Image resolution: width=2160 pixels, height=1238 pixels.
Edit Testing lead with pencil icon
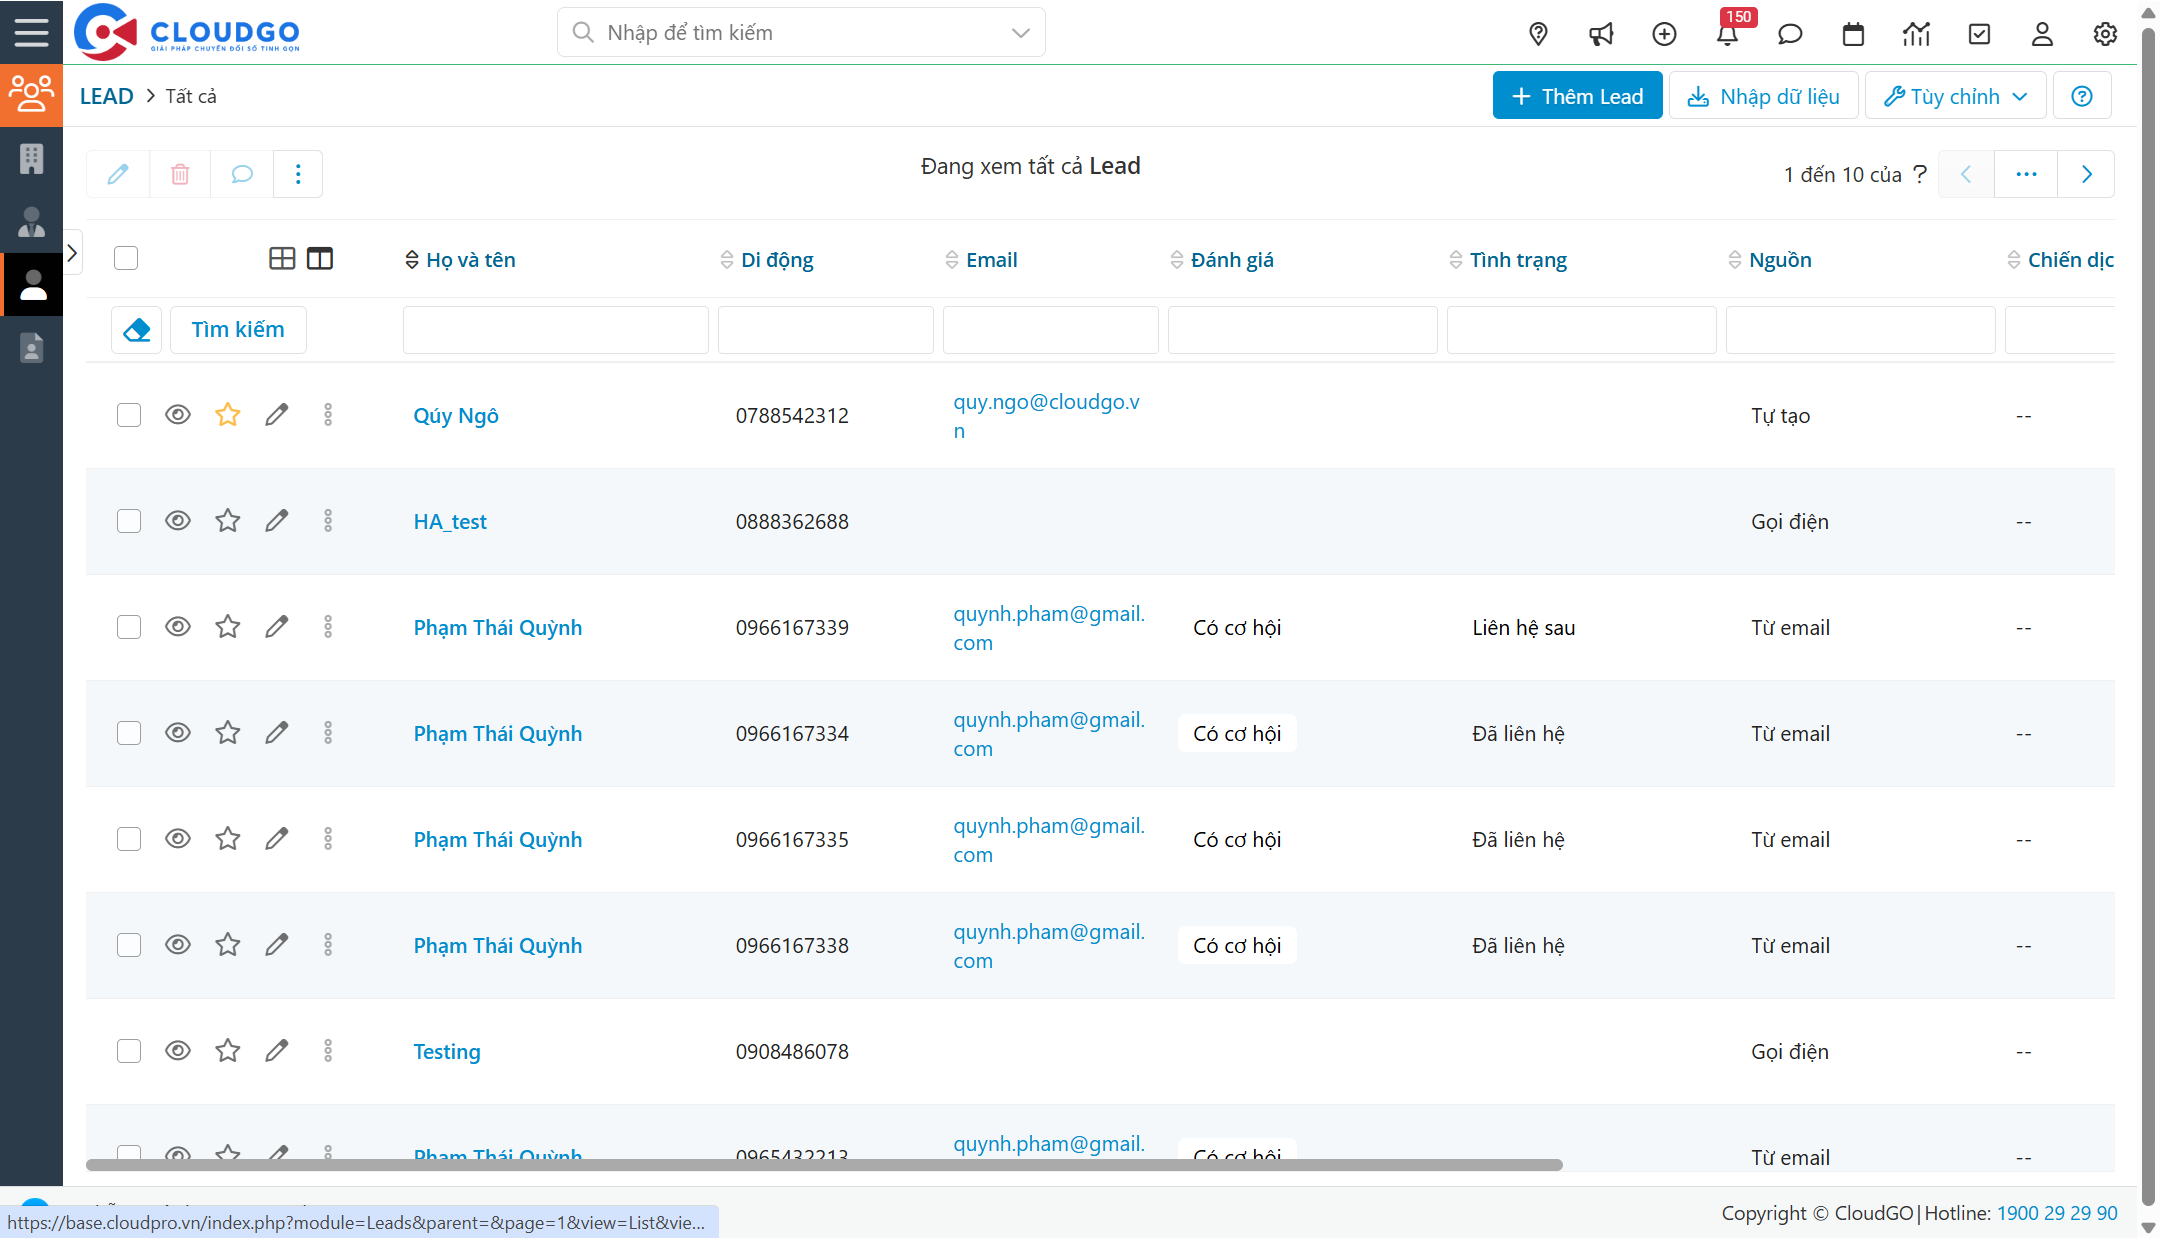(277, 1051)
